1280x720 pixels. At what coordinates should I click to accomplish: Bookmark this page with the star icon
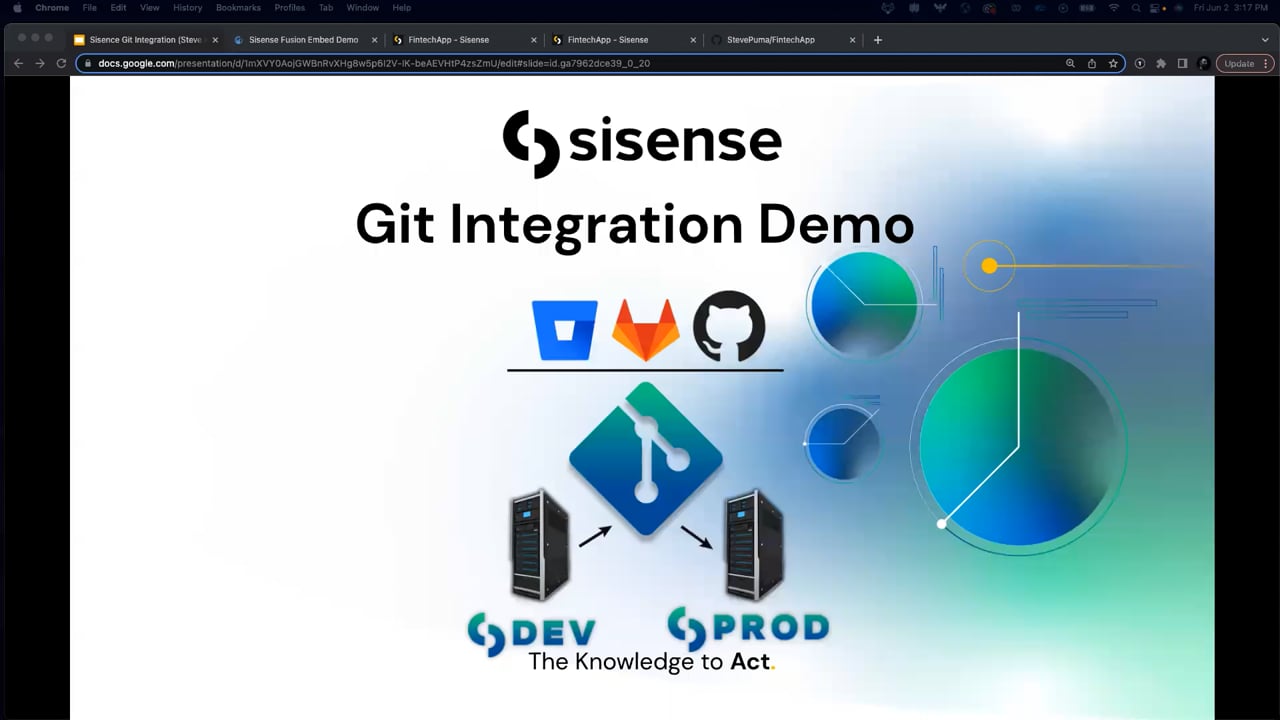1113,63
